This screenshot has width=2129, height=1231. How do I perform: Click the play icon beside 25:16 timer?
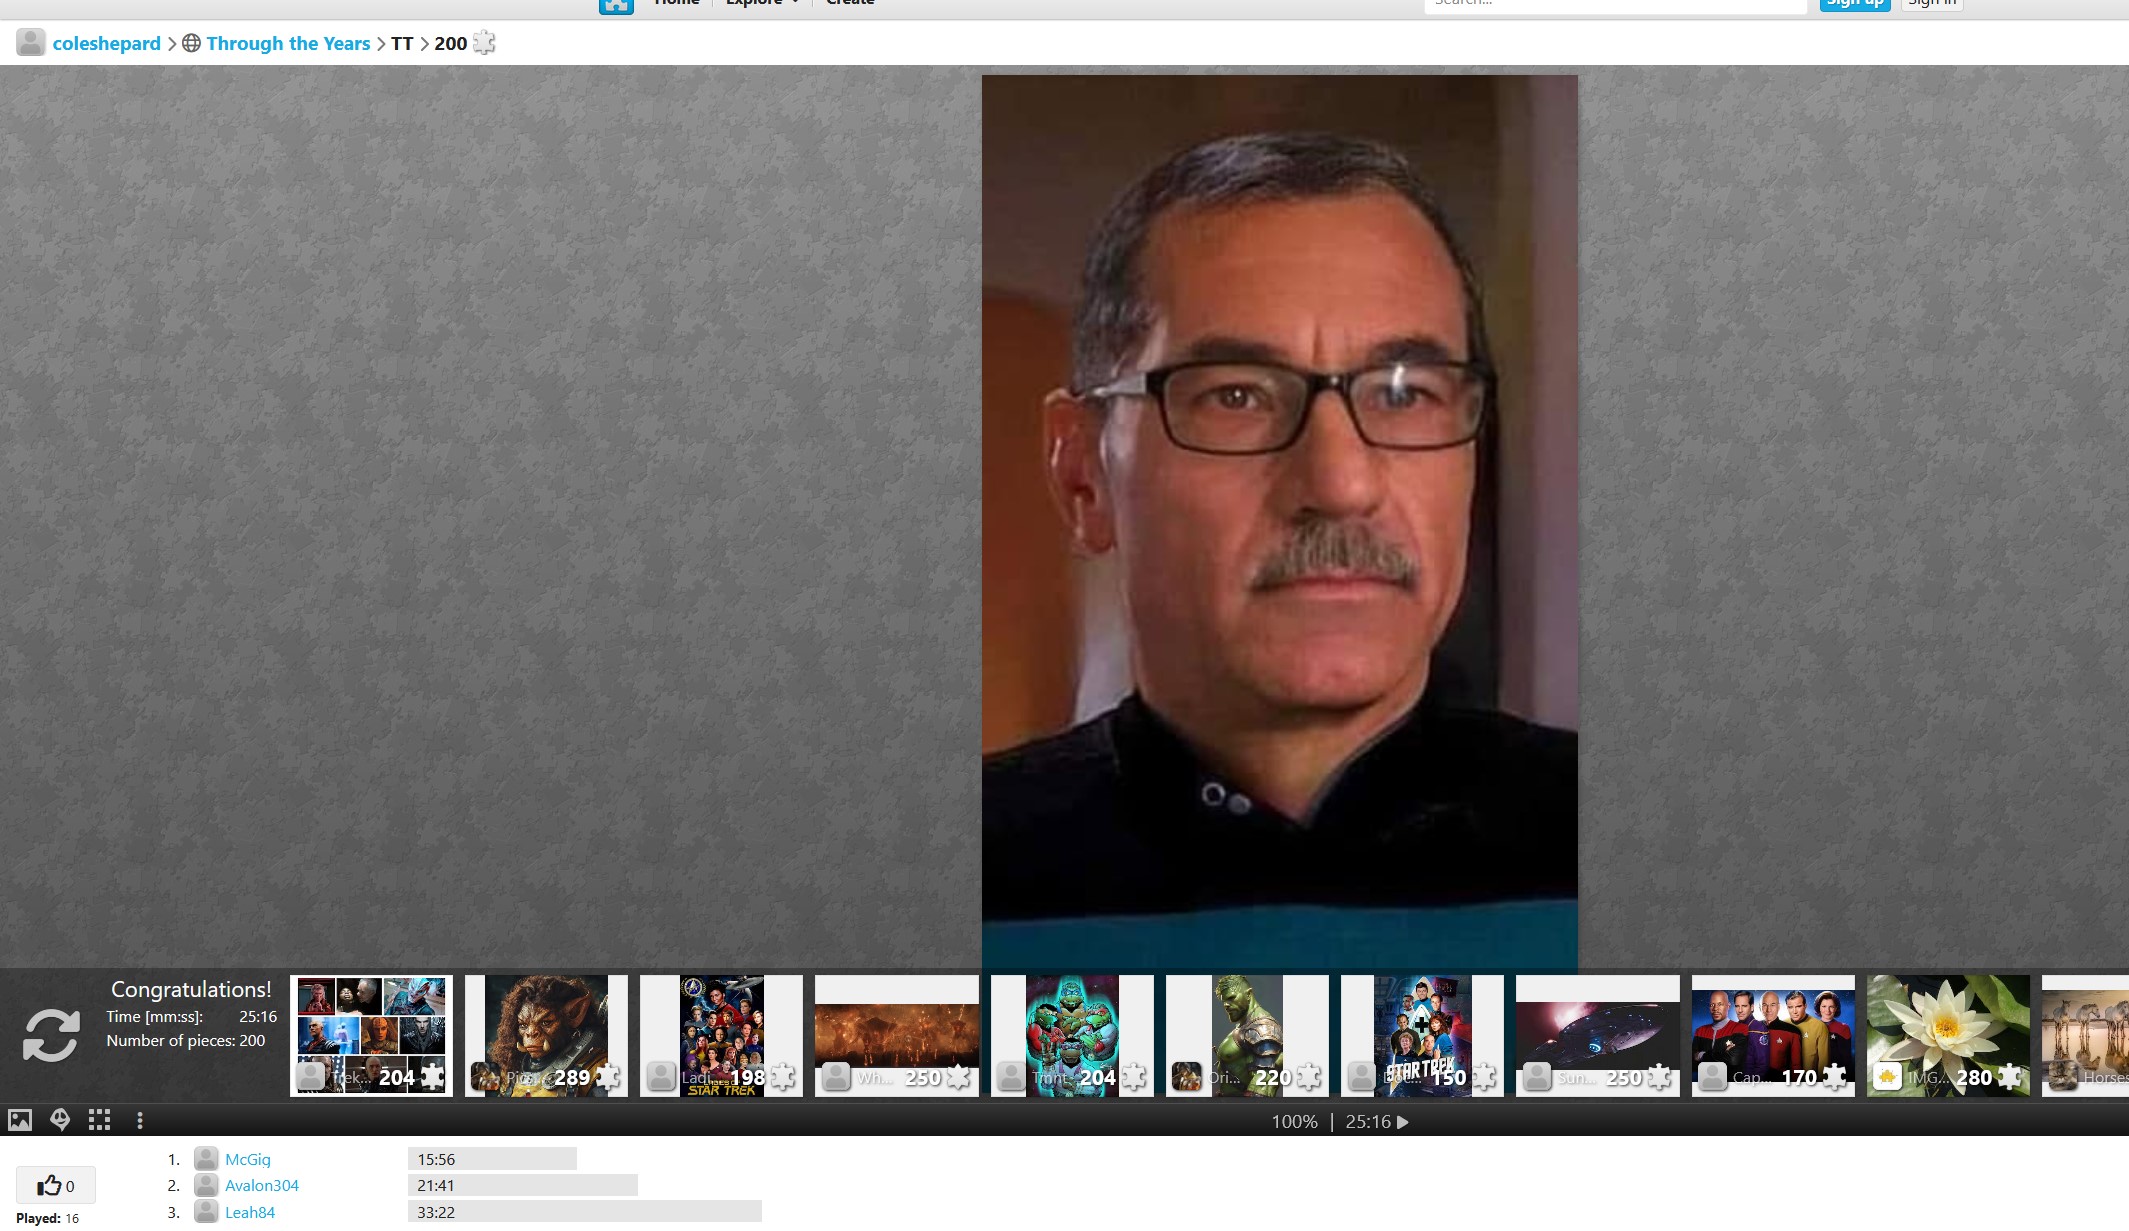1403,1122
